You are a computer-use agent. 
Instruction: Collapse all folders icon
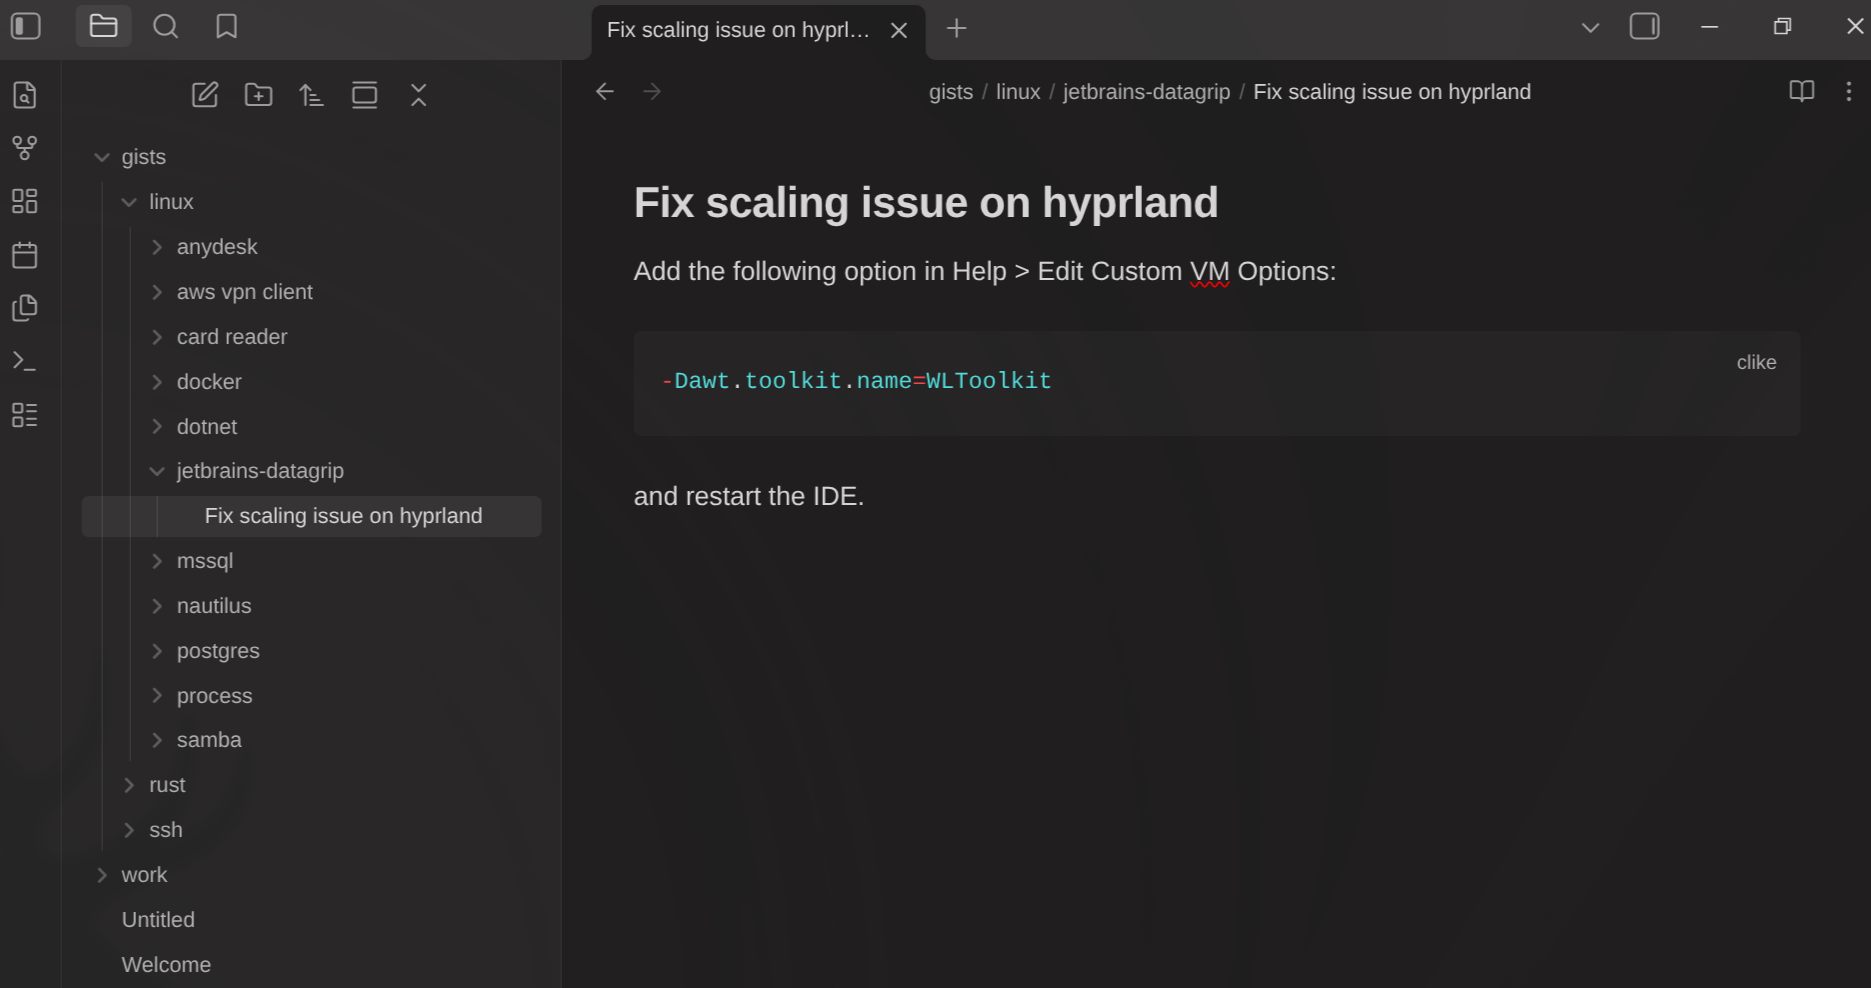tap(419, 95)
